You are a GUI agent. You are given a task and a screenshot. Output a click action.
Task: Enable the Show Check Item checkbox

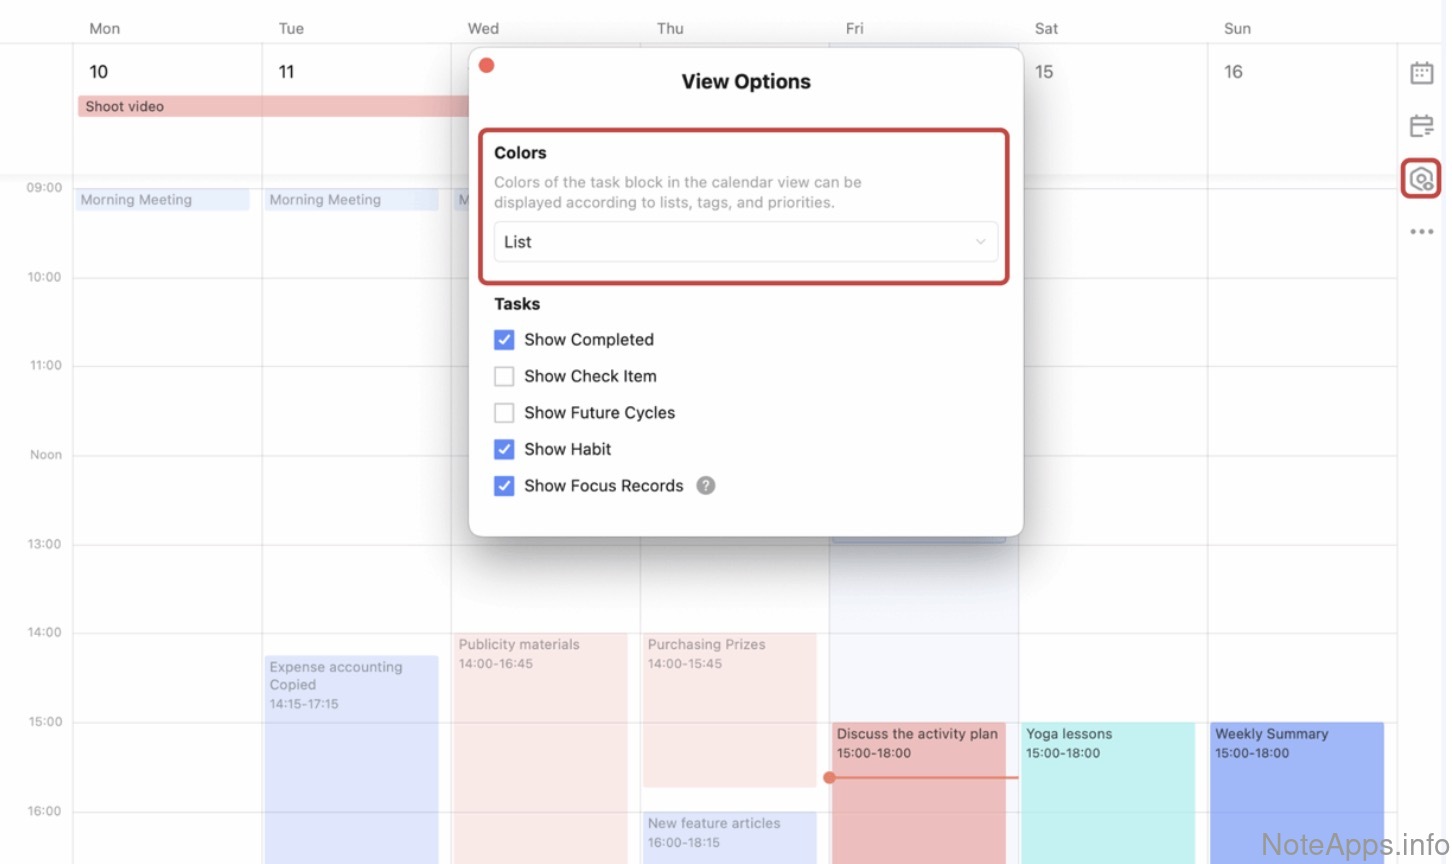504,377
